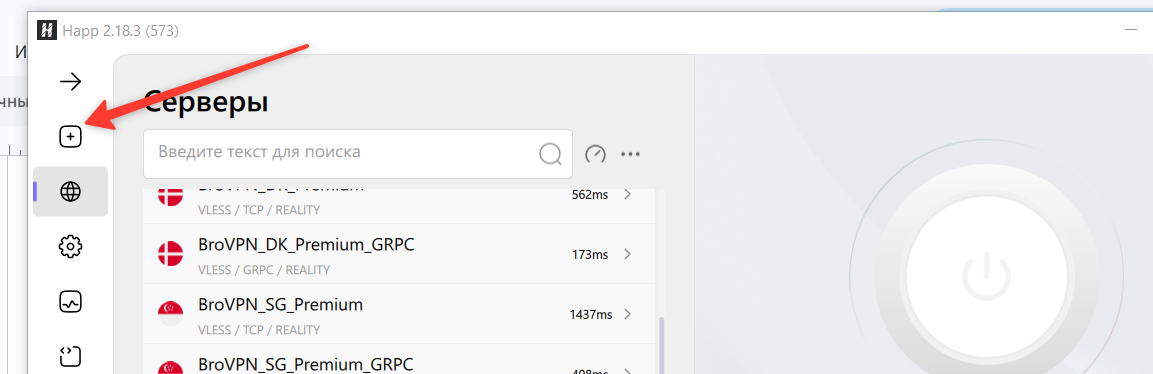Expand details chevron for BroVPN_DK_Premium_GRPC
1153x374 pixels.
click(x=627, y=254)
